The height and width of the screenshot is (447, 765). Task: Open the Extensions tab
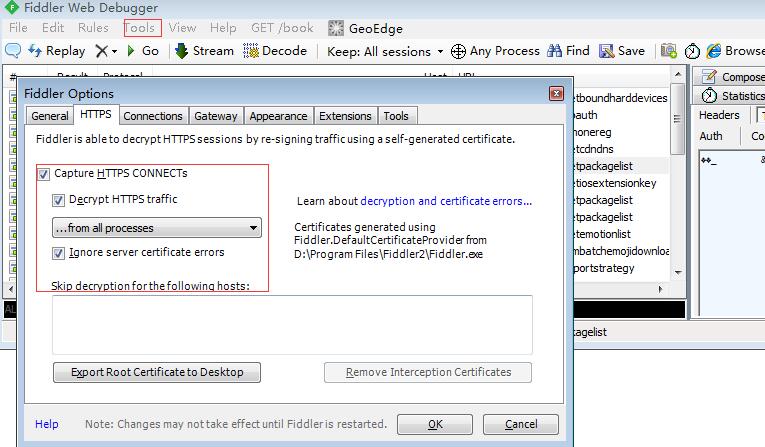pos(345,116)
